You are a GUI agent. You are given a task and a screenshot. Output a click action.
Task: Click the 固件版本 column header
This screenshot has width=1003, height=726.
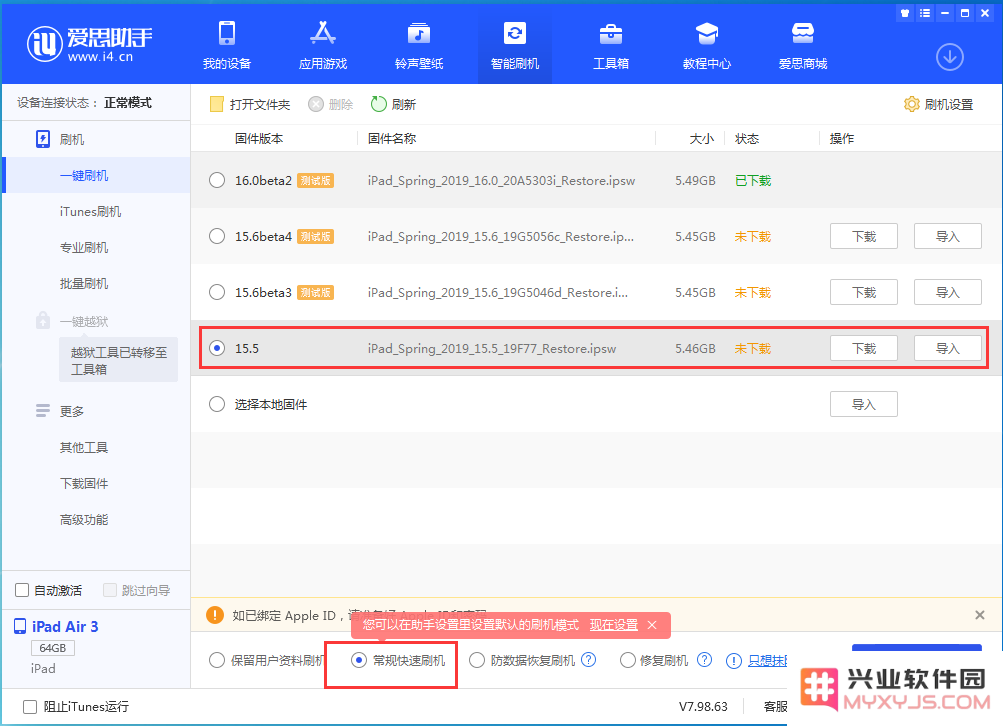point(259,139)
